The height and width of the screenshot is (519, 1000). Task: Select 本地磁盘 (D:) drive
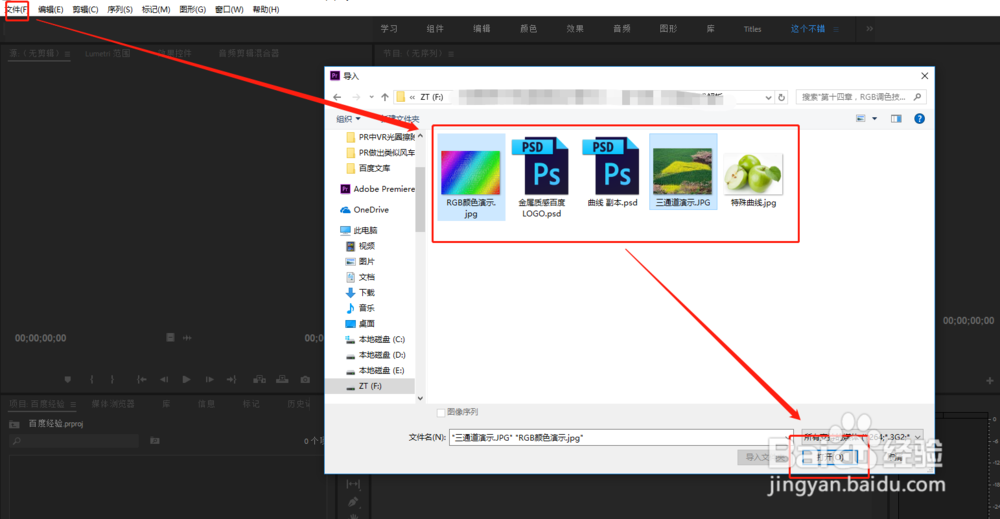pyautogui.click(x=375, y=355)
